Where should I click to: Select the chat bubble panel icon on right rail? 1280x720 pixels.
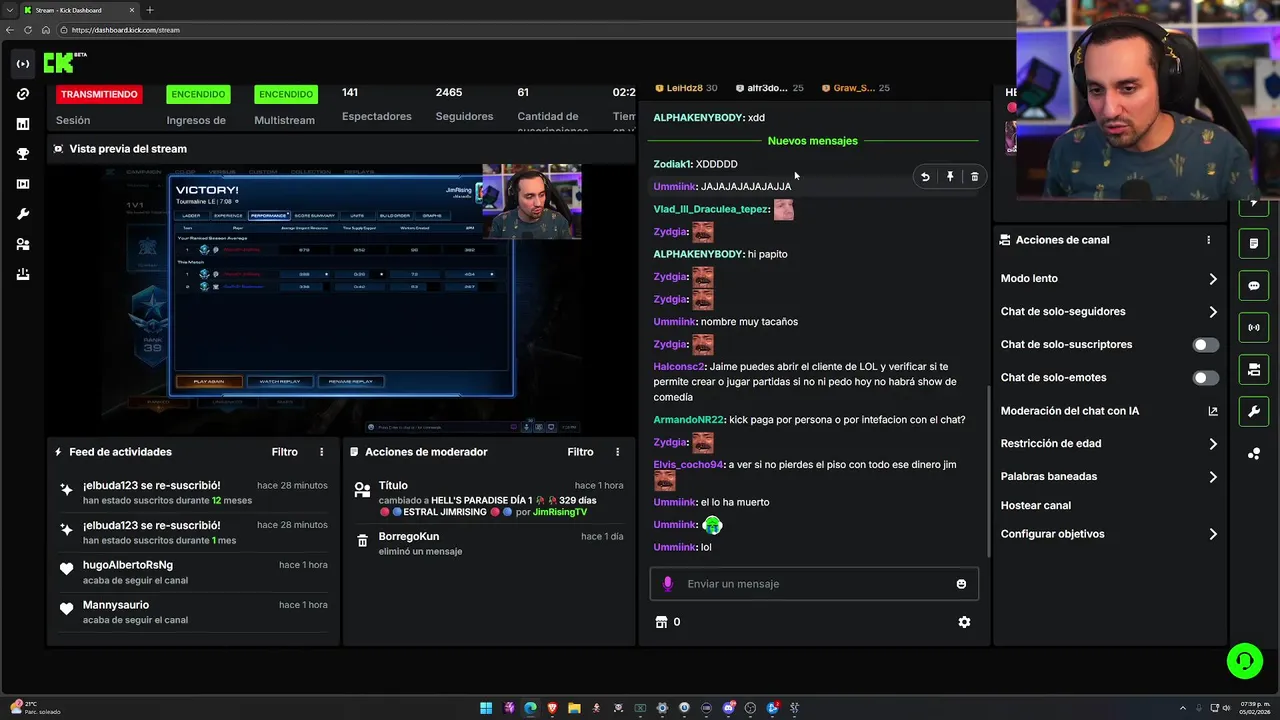tap(1254, 286)
